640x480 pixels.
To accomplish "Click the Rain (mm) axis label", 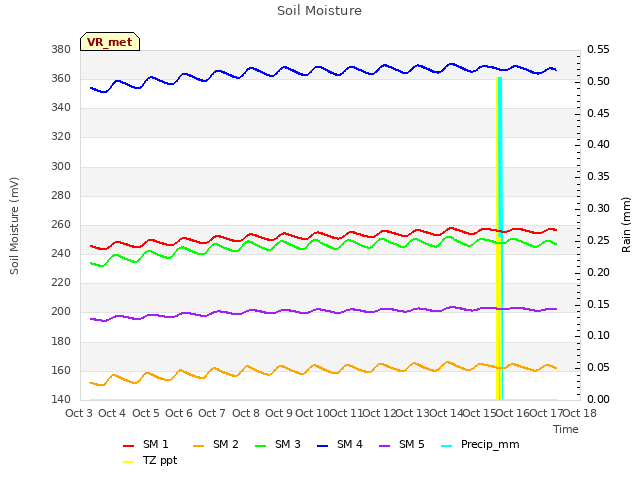I will point(626,225).
